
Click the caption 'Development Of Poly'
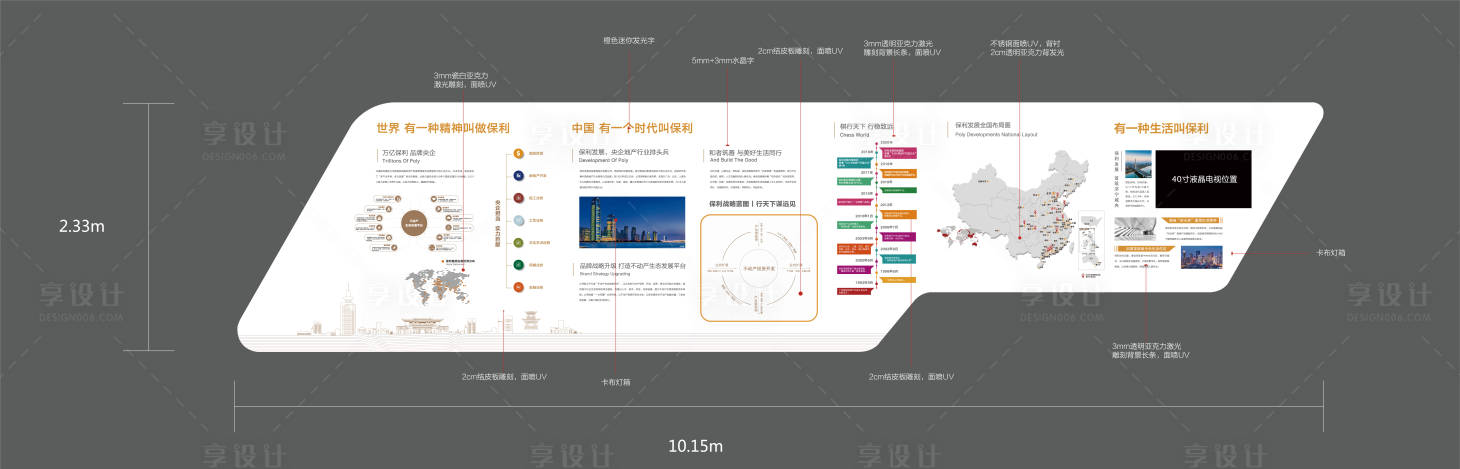click(x=603, y=160)
